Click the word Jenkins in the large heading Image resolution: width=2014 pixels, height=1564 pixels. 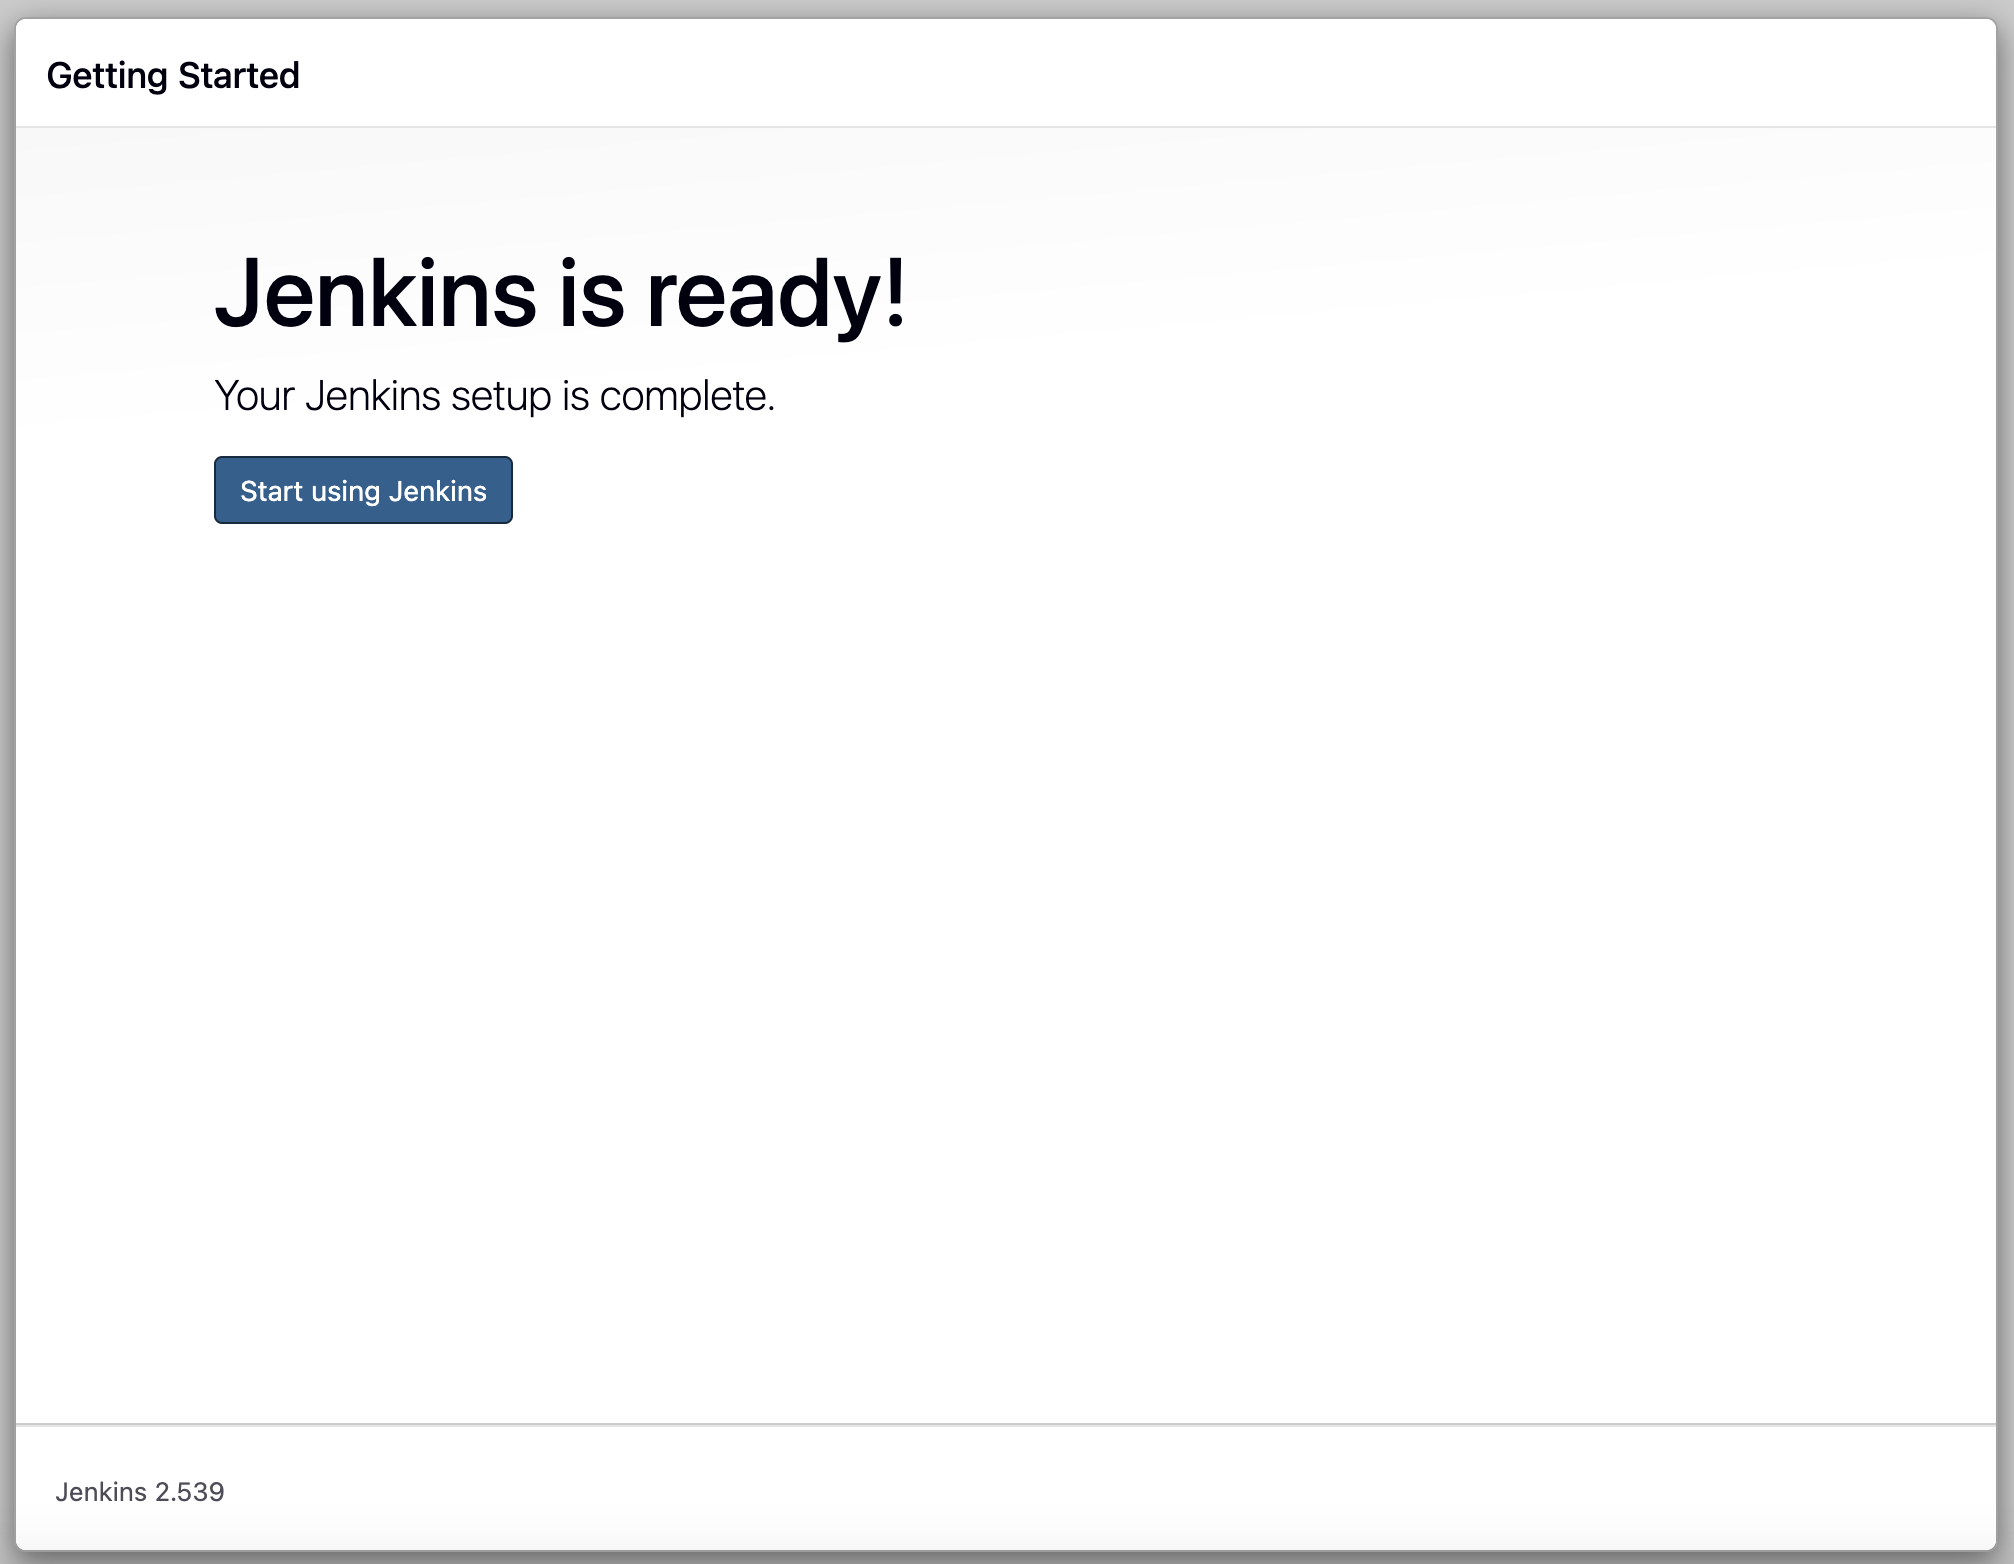coord(375,293)
